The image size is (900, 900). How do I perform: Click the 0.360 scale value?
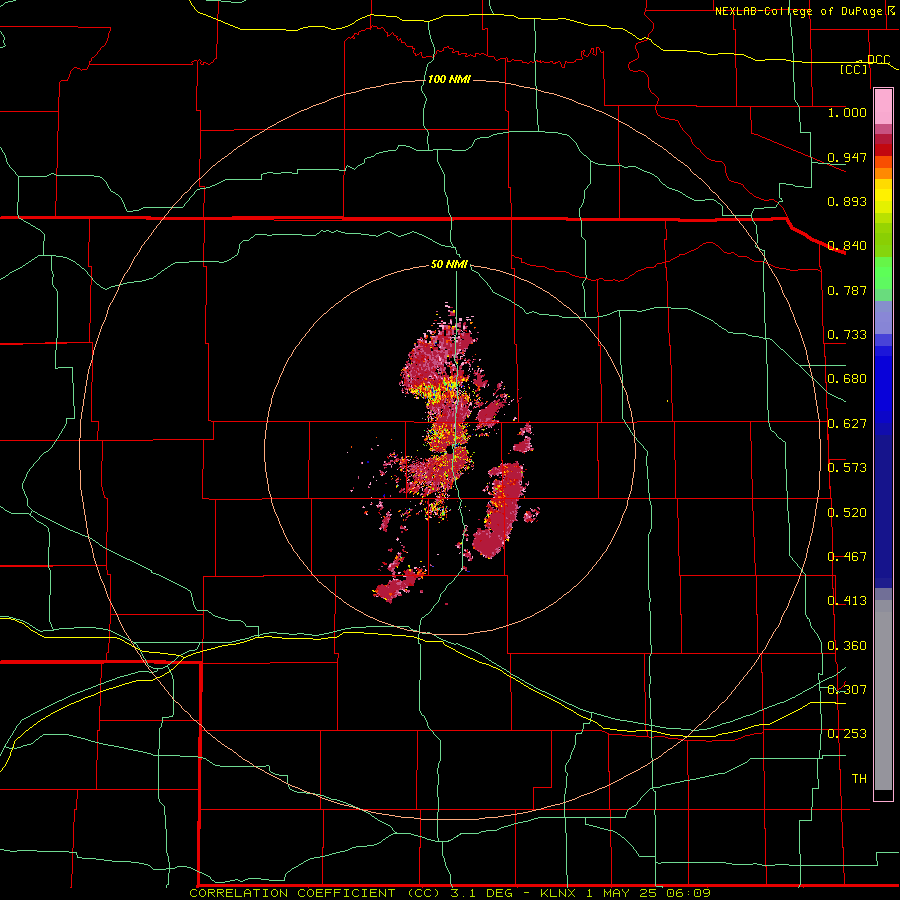(x=847, y=646)
